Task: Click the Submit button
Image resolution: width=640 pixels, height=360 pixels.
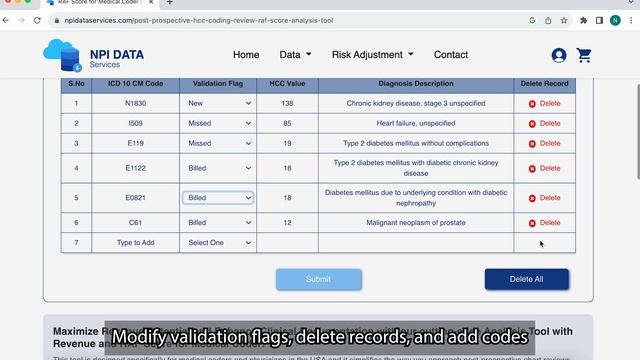Action: pyautogui.click(x=318, y=280)
